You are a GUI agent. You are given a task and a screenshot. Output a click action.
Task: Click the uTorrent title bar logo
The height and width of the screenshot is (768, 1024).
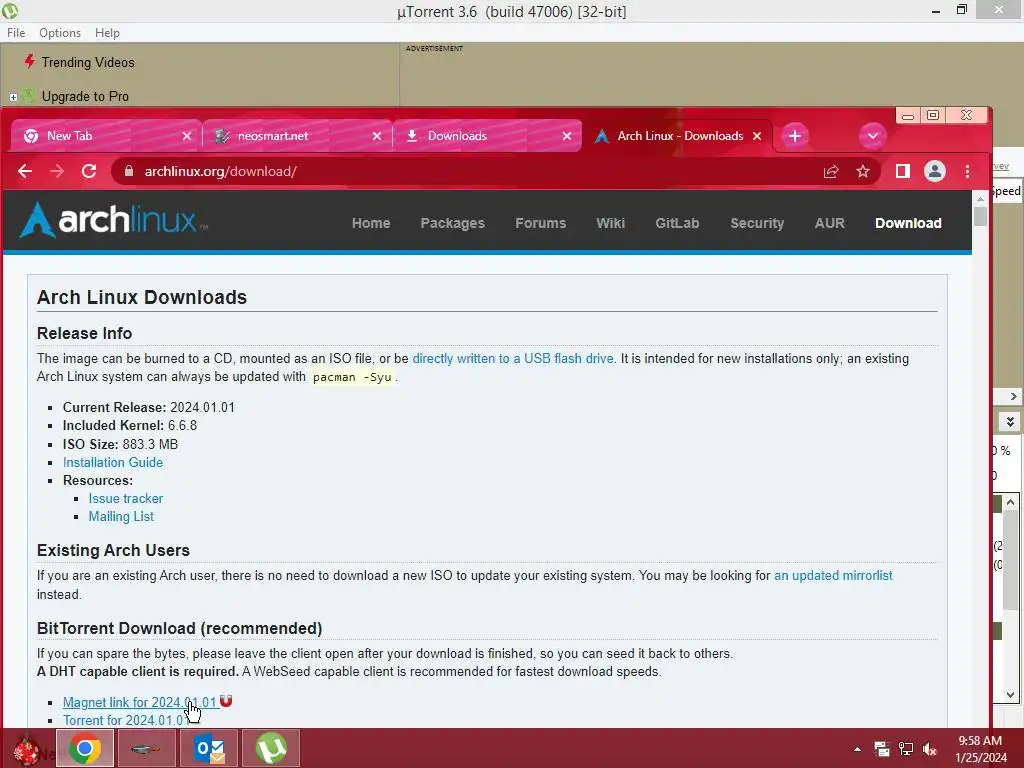point(10,10)
